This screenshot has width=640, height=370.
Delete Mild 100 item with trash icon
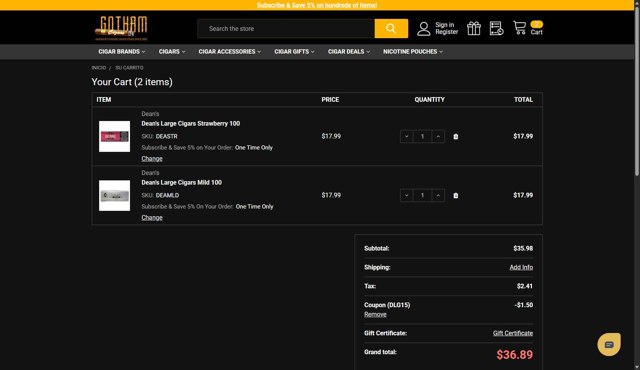[x=456, y=196]
